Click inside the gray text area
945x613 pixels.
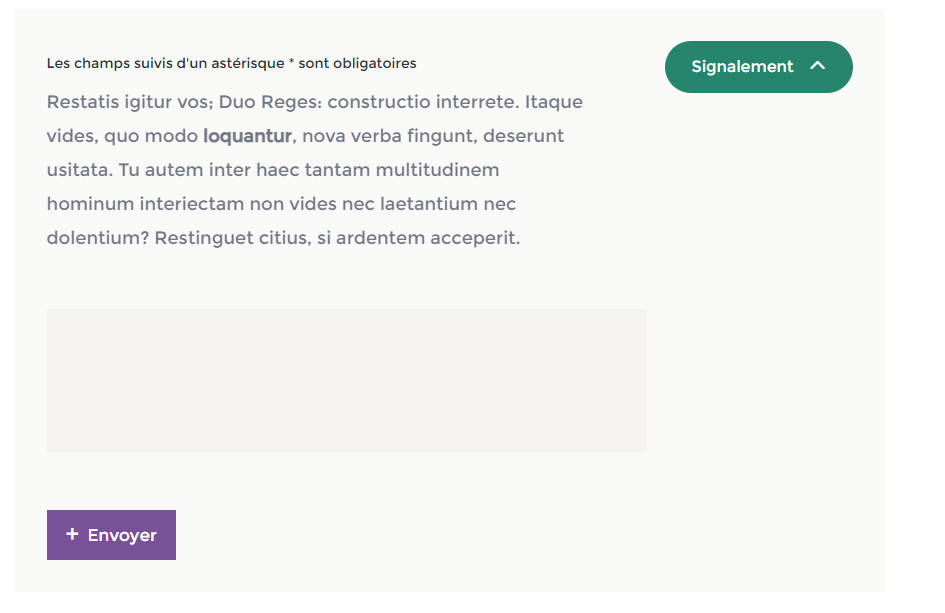click(x=346, y=380)
